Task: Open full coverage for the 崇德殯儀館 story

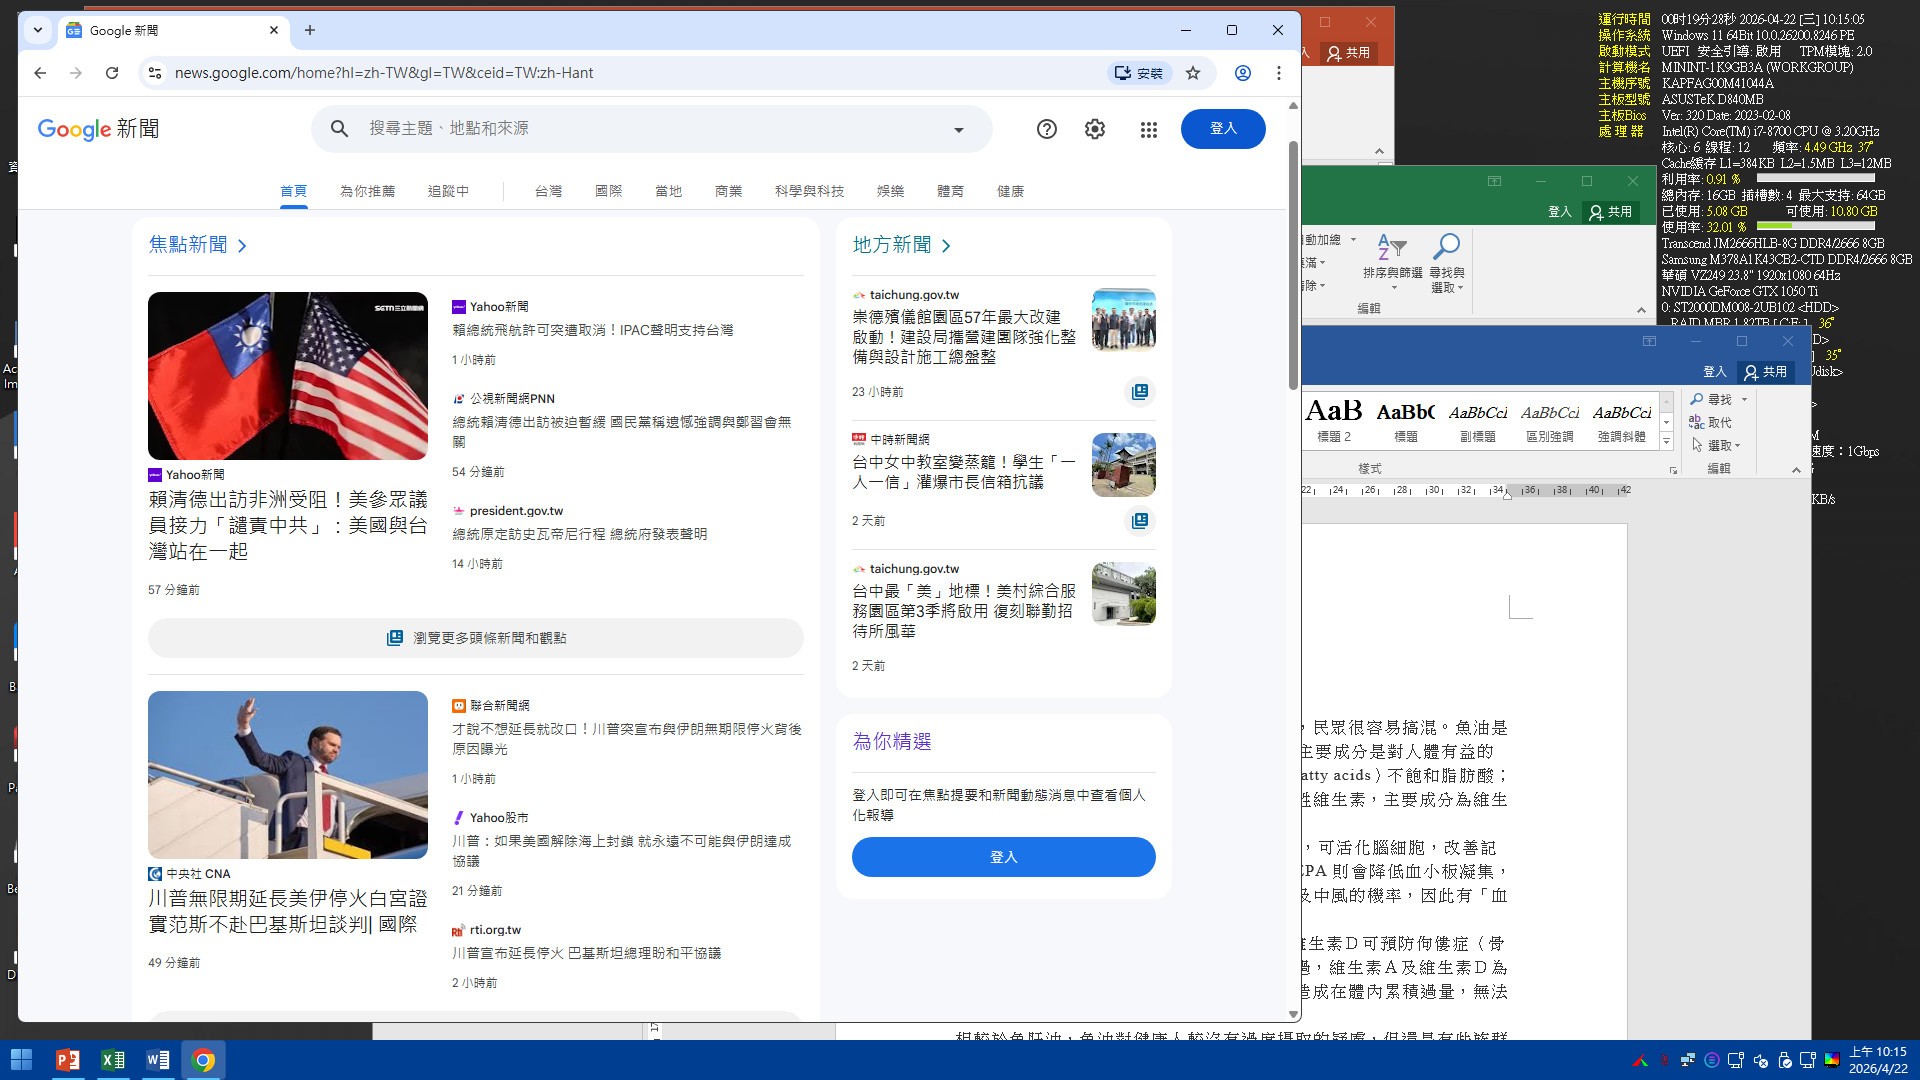Action: click(1139, 392)
